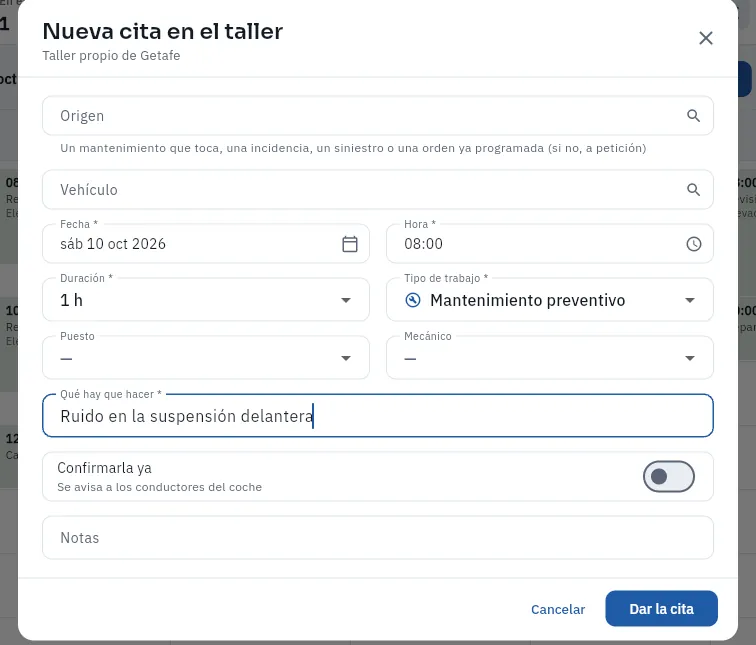Open the Puesto dropdown

click(x=206, y=358)
